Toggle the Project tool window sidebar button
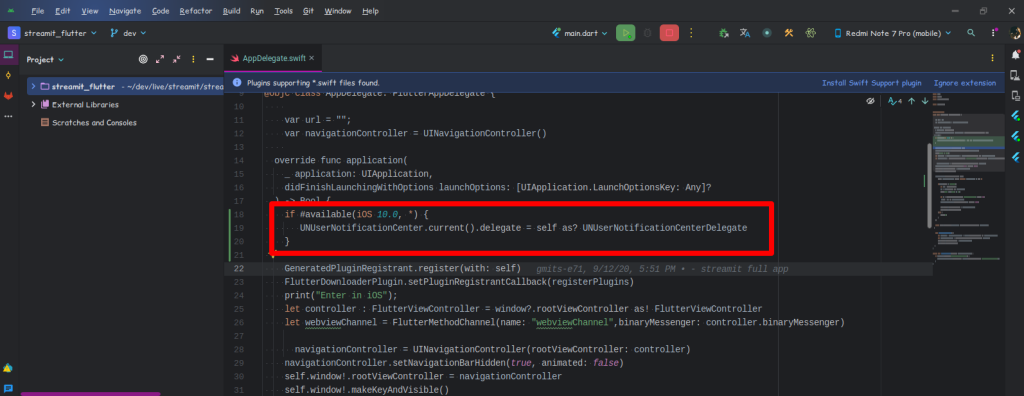Image resolution: width=1024 pixels, height=396 pixels. 8,55
